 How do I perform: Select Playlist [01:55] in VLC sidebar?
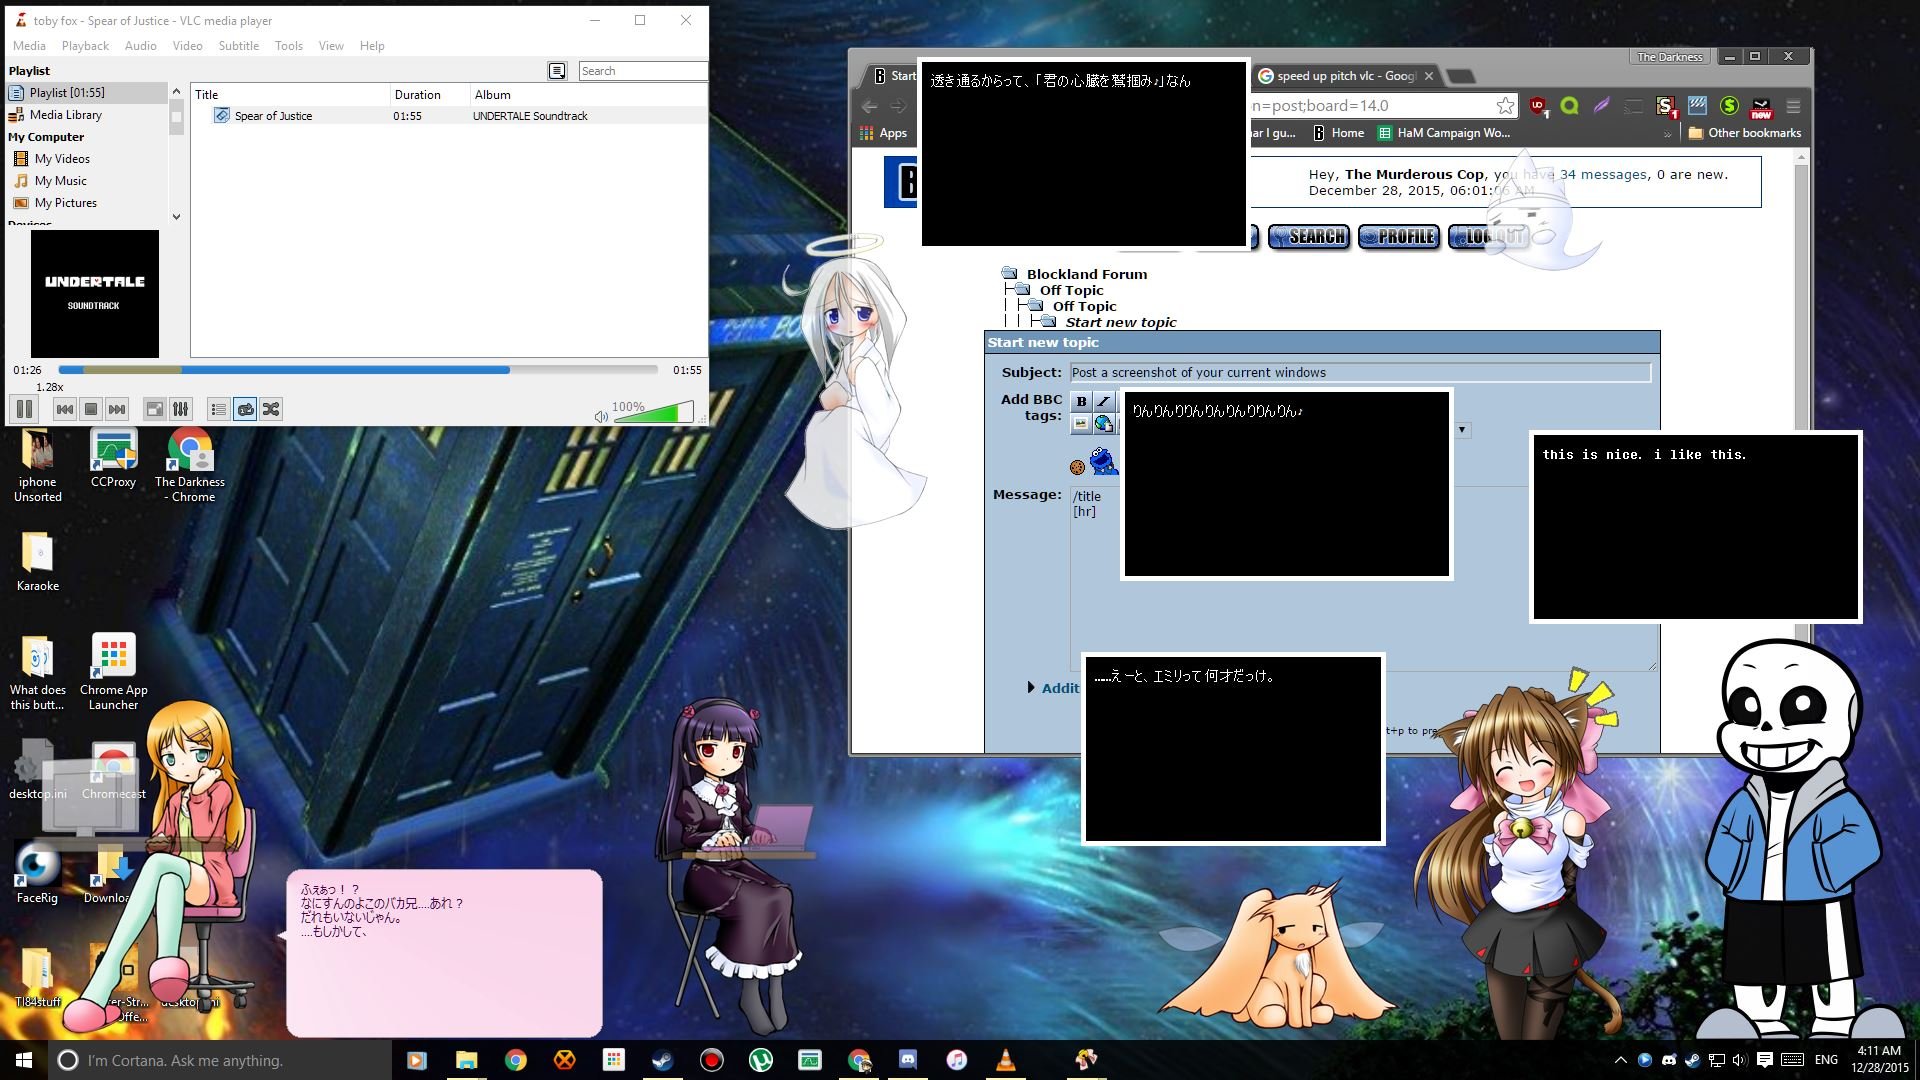pos(87,93)
